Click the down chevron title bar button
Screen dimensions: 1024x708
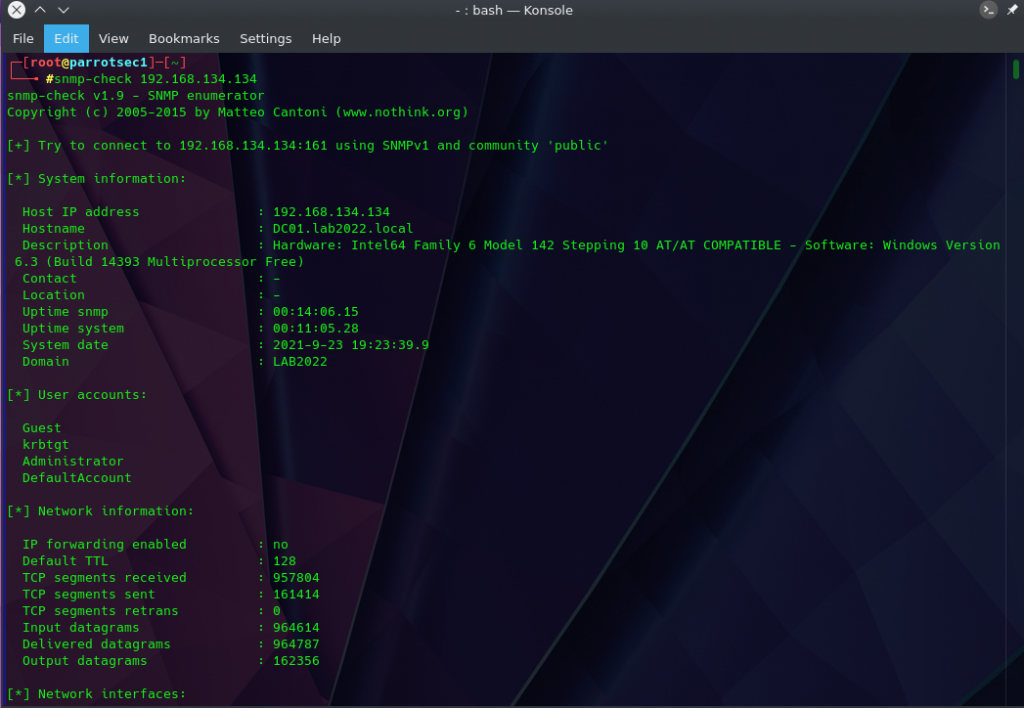(63, 10)
